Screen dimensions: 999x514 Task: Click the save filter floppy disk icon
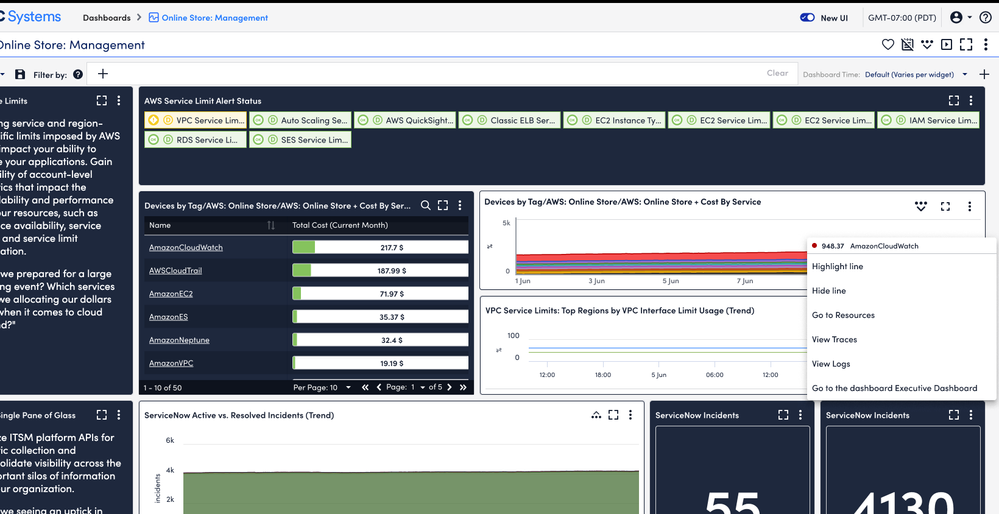point(20,74)
